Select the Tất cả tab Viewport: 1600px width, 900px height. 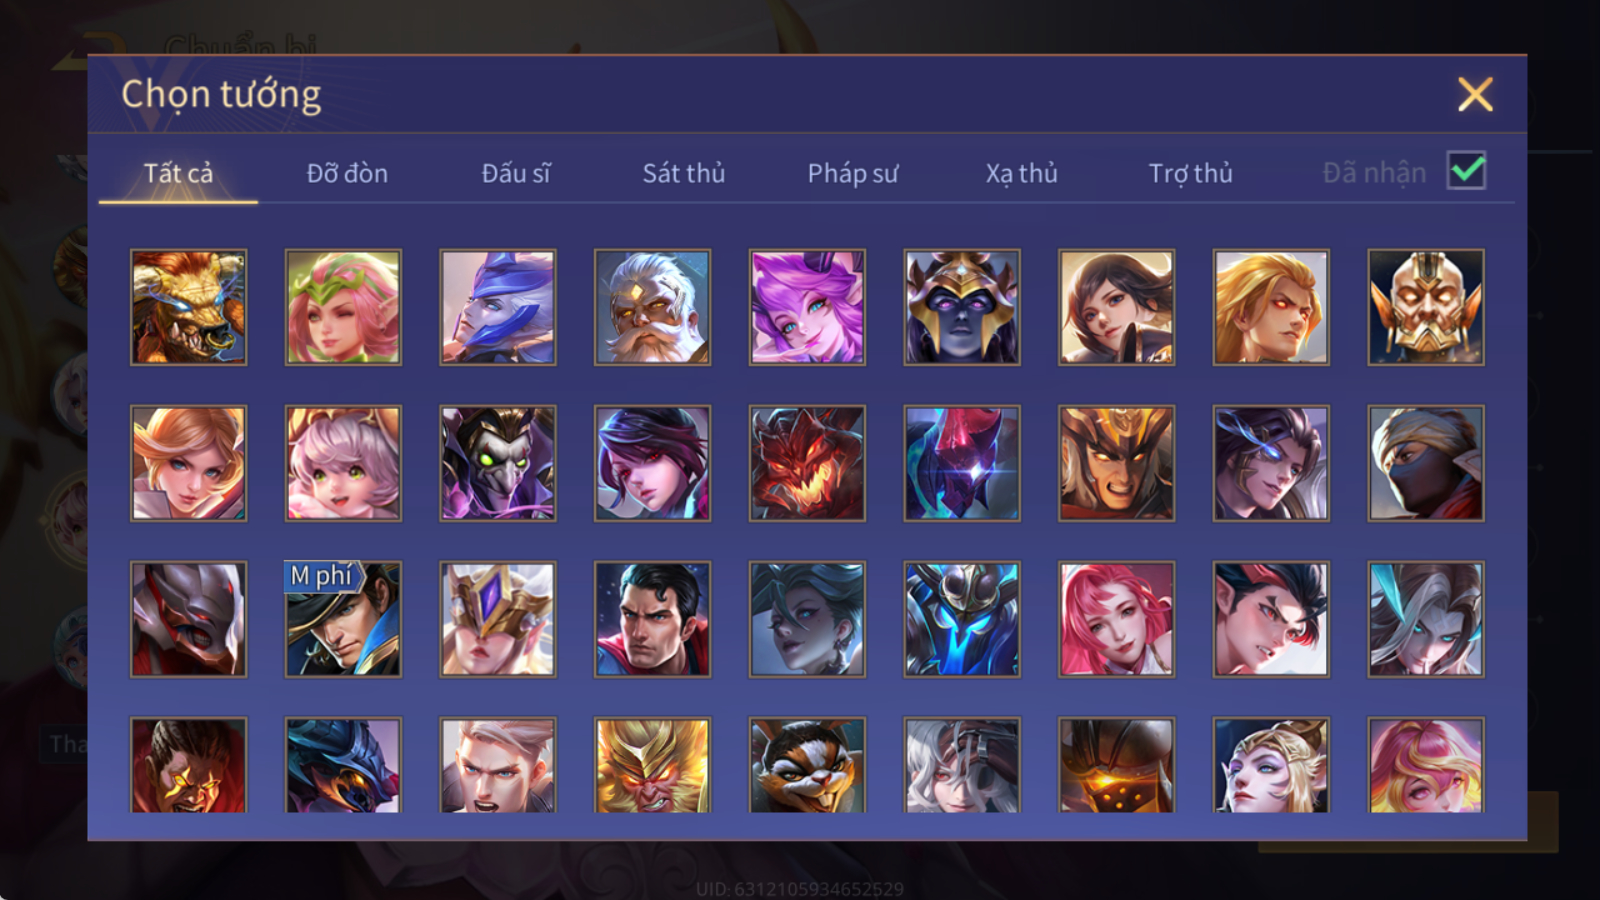178,173
